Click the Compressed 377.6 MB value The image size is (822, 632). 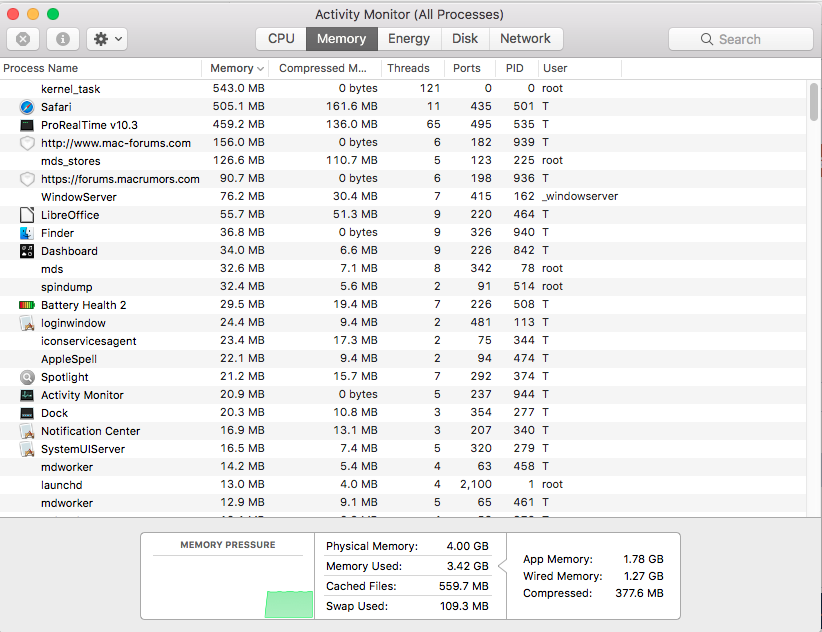639,593
